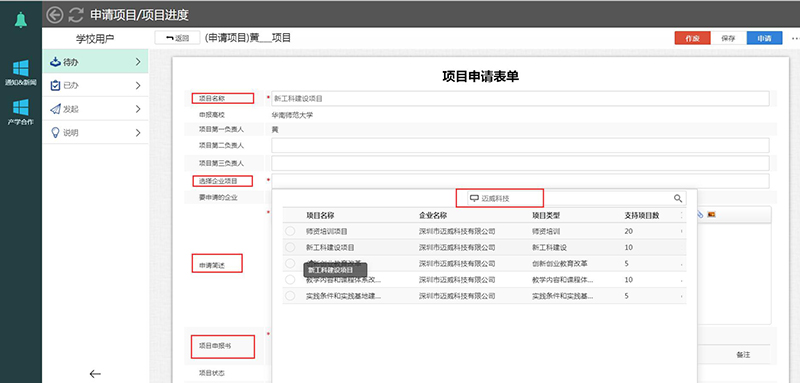Open the more options ellipsis menu
800x383 pixels.
pos(795,38)
